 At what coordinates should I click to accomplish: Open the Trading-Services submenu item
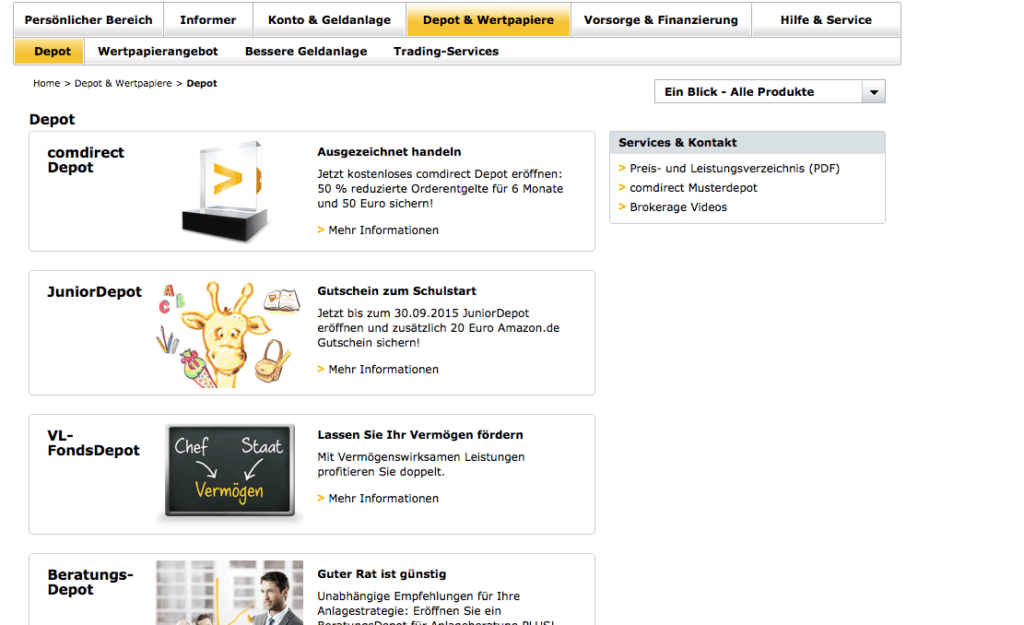446,51
